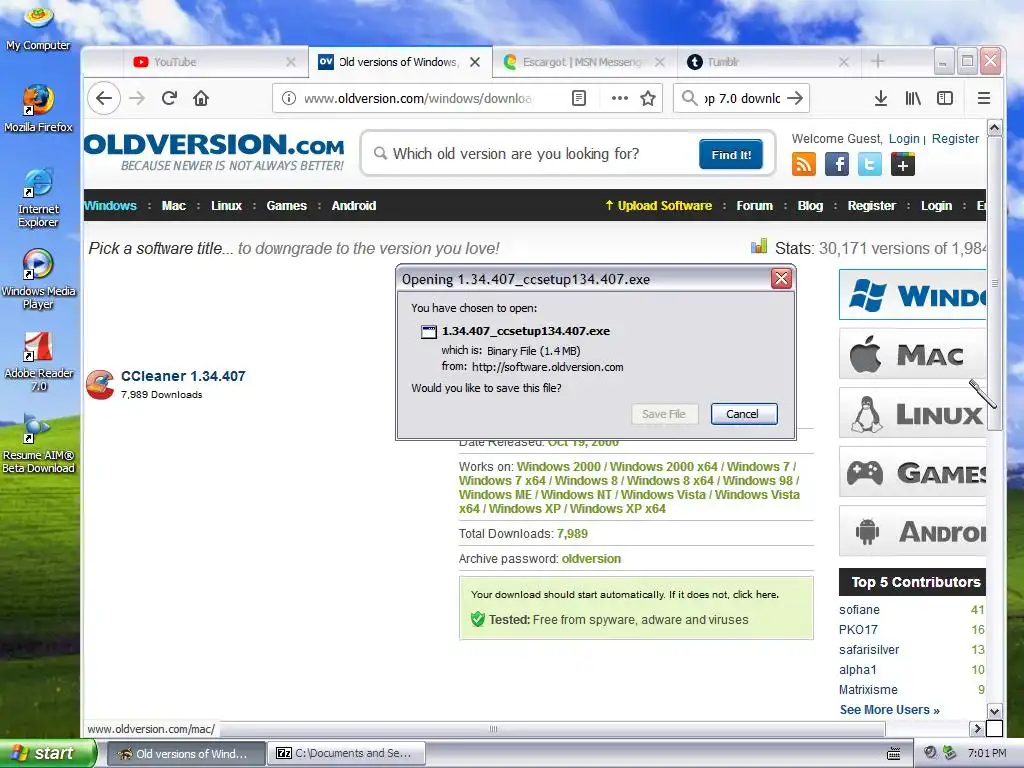Open Old versions of Wind... taskbar item
1024x768 pixels.
pyautogui.click(x=186, y=753)
